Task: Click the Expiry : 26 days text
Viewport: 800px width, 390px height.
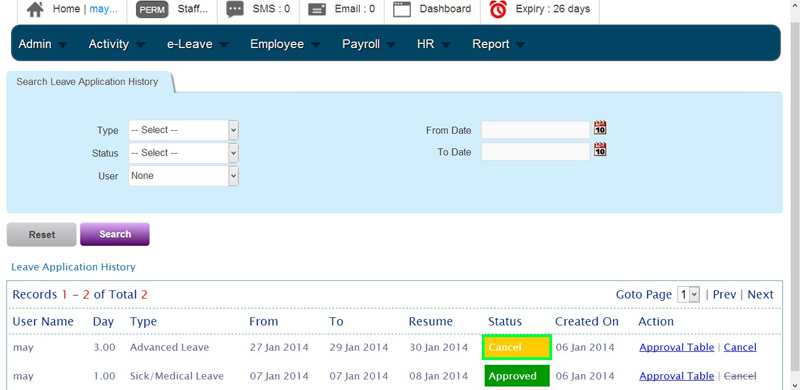Action: pos(553,9)
